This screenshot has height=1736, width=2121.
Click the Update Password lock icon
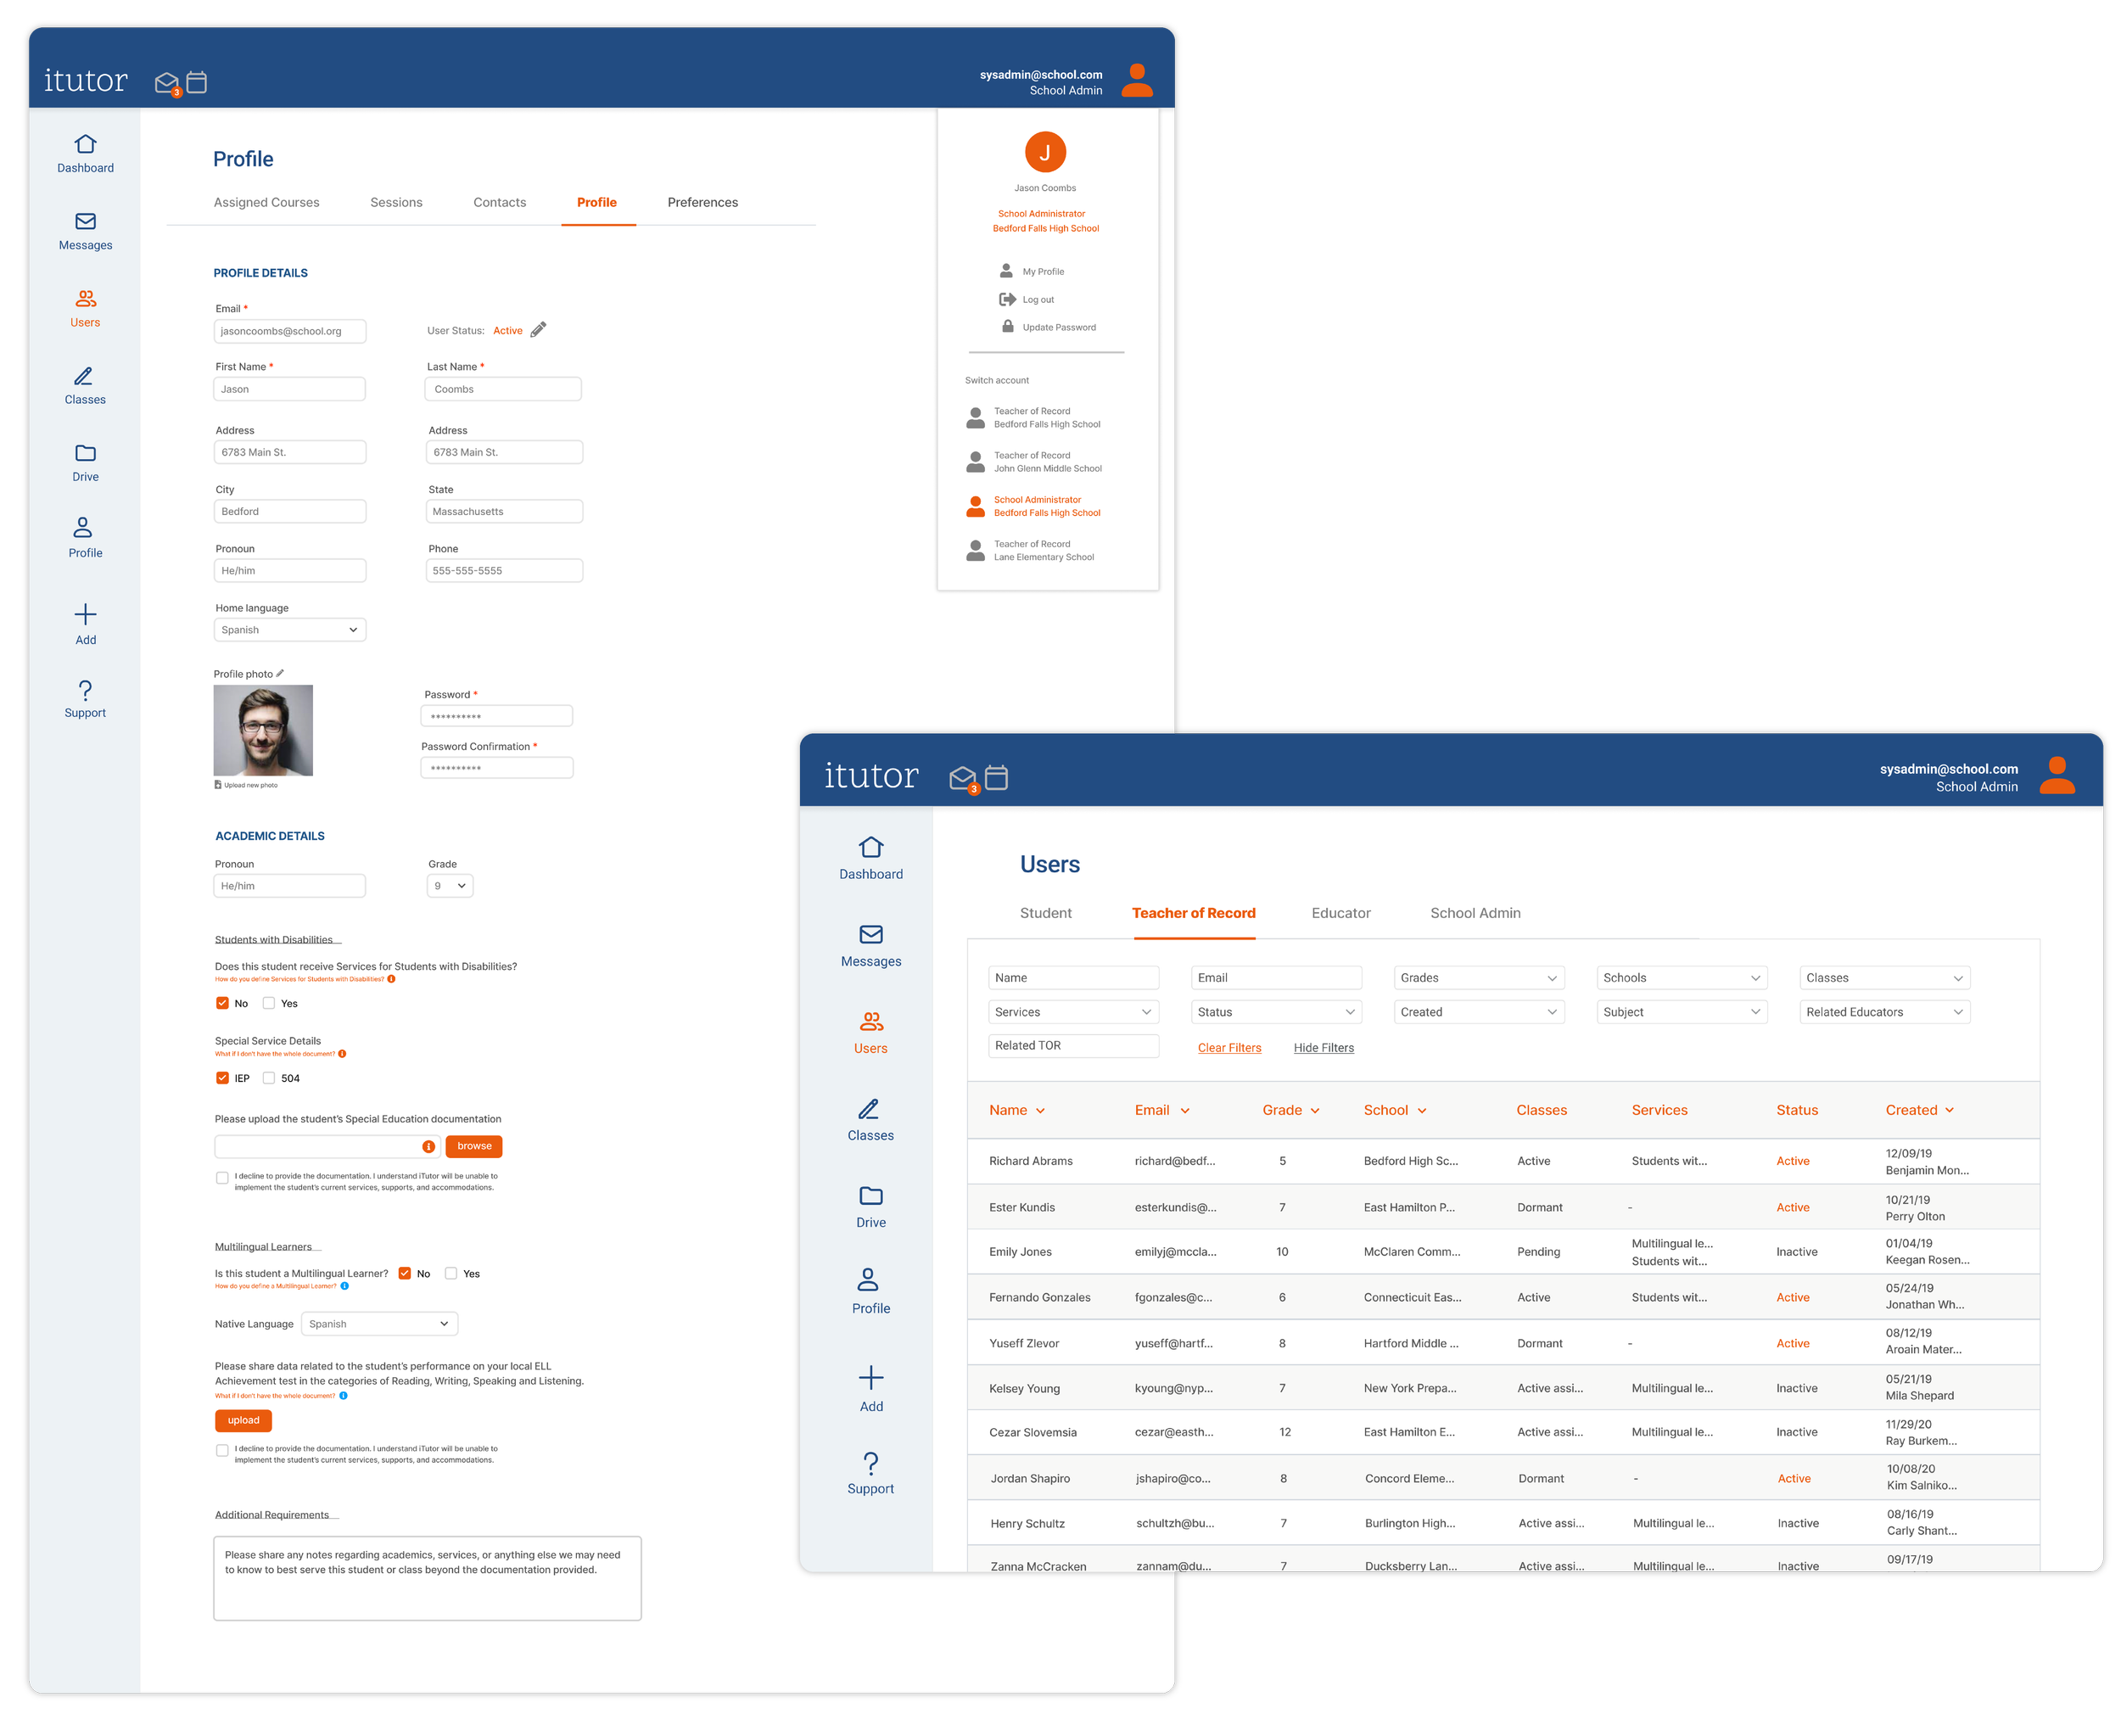[x=1007, y=327]
